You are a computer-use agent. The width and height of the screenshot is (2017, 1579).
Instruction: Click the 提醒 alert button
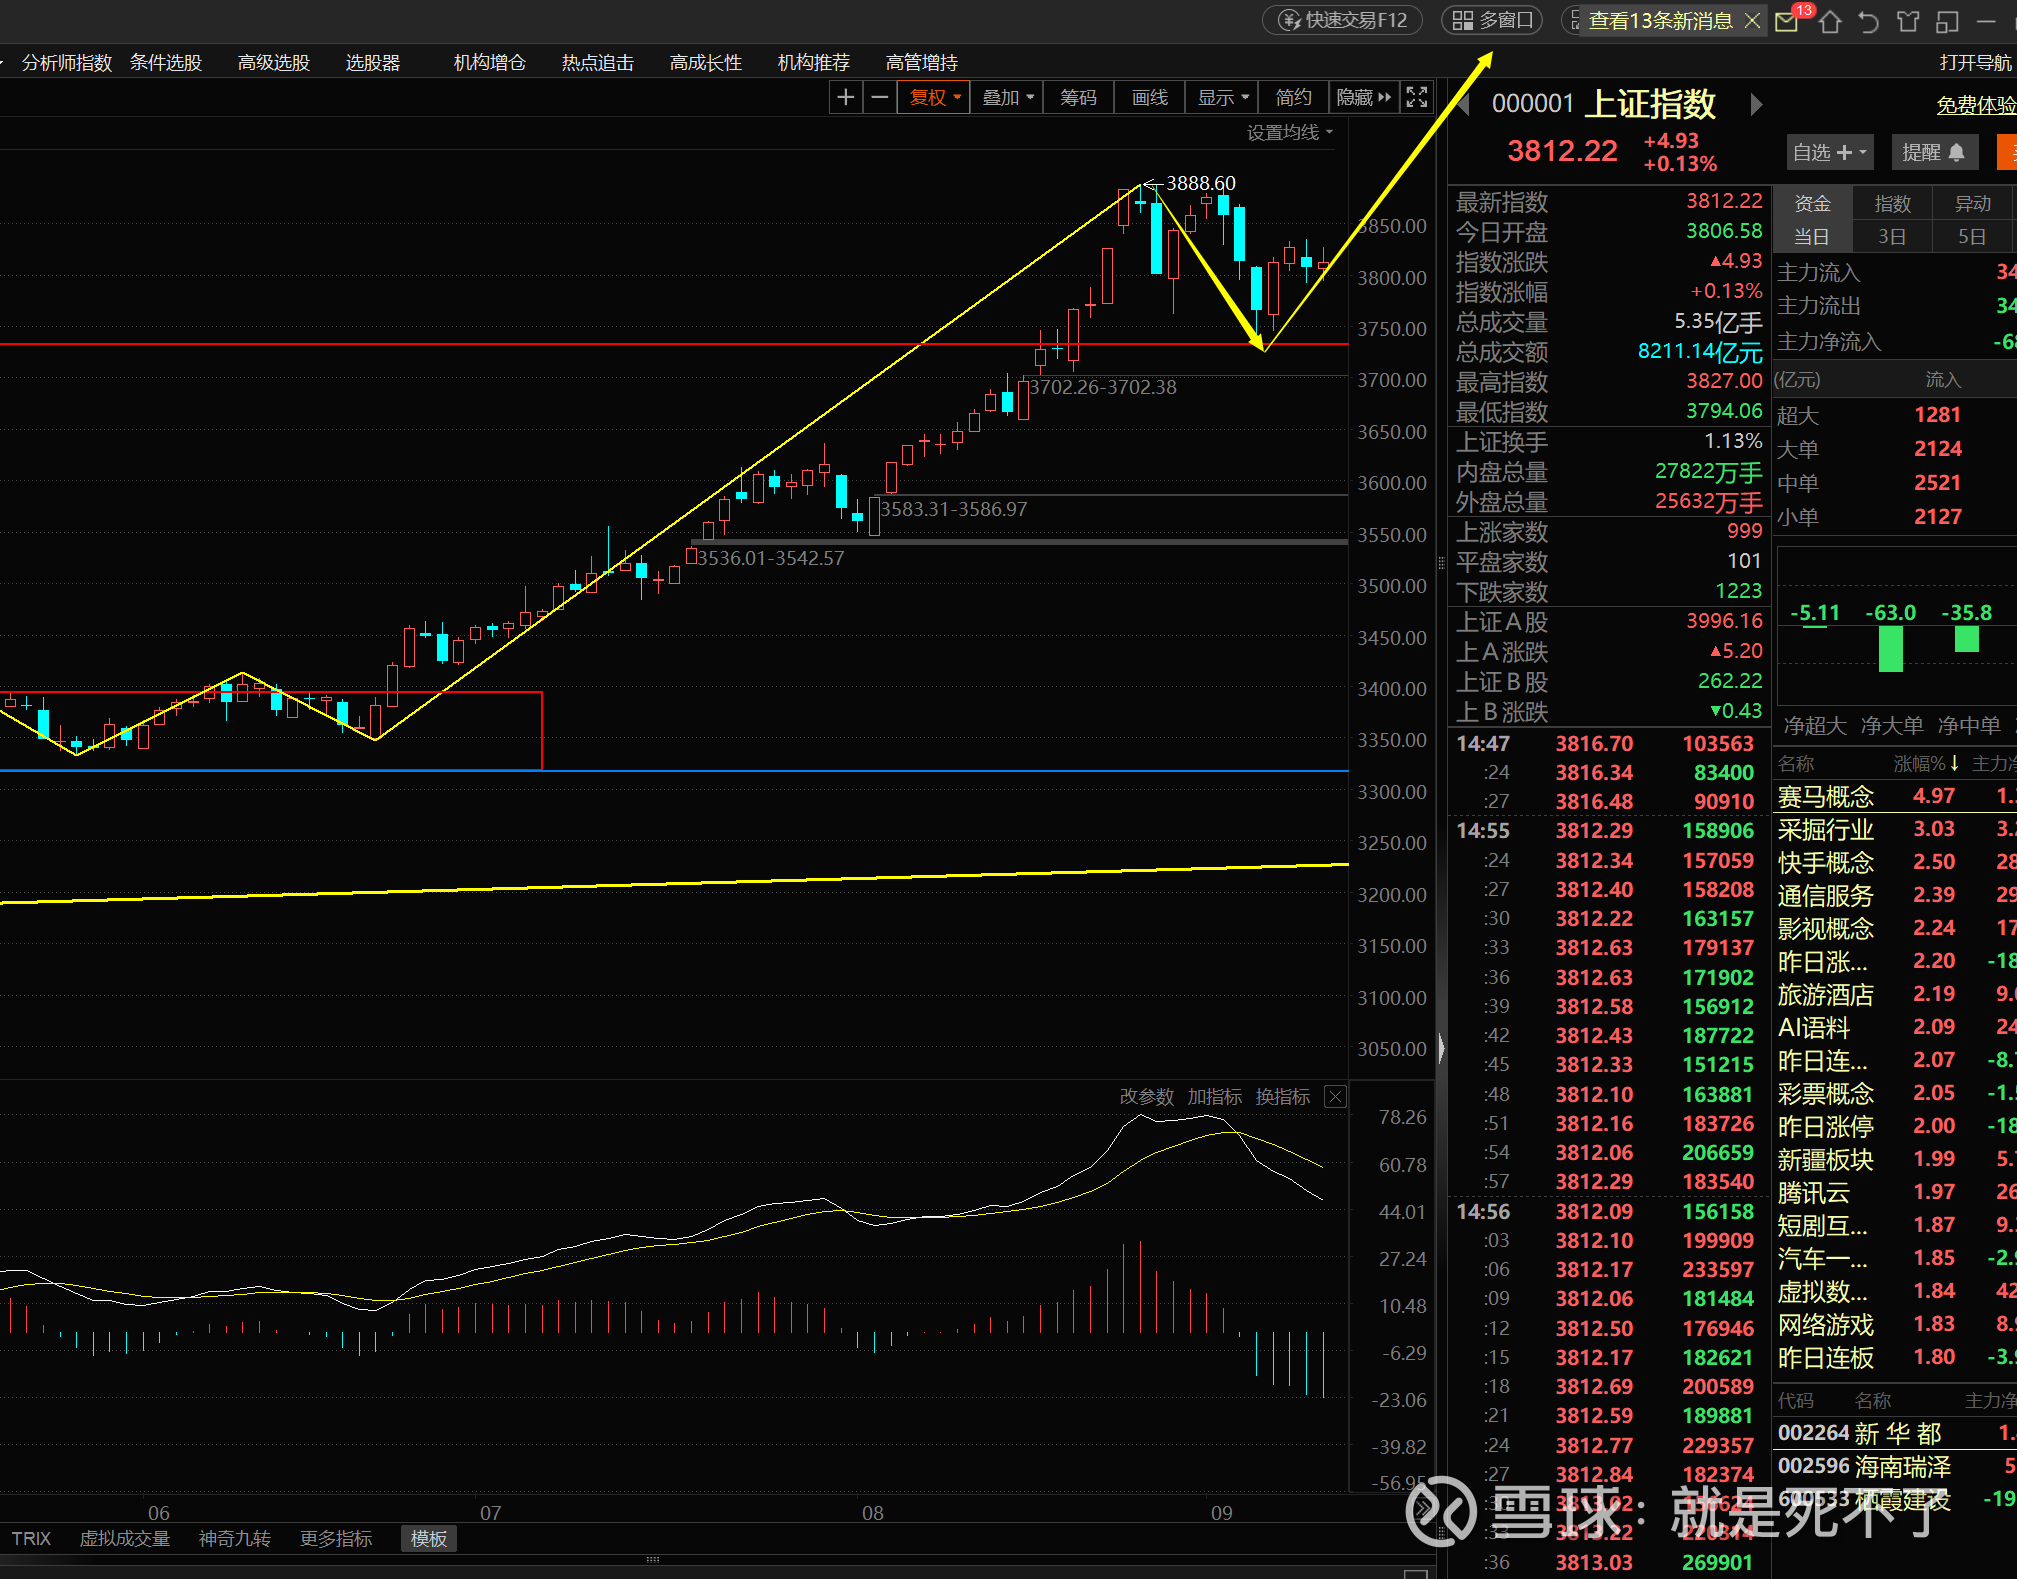(x=1933, y=152)
